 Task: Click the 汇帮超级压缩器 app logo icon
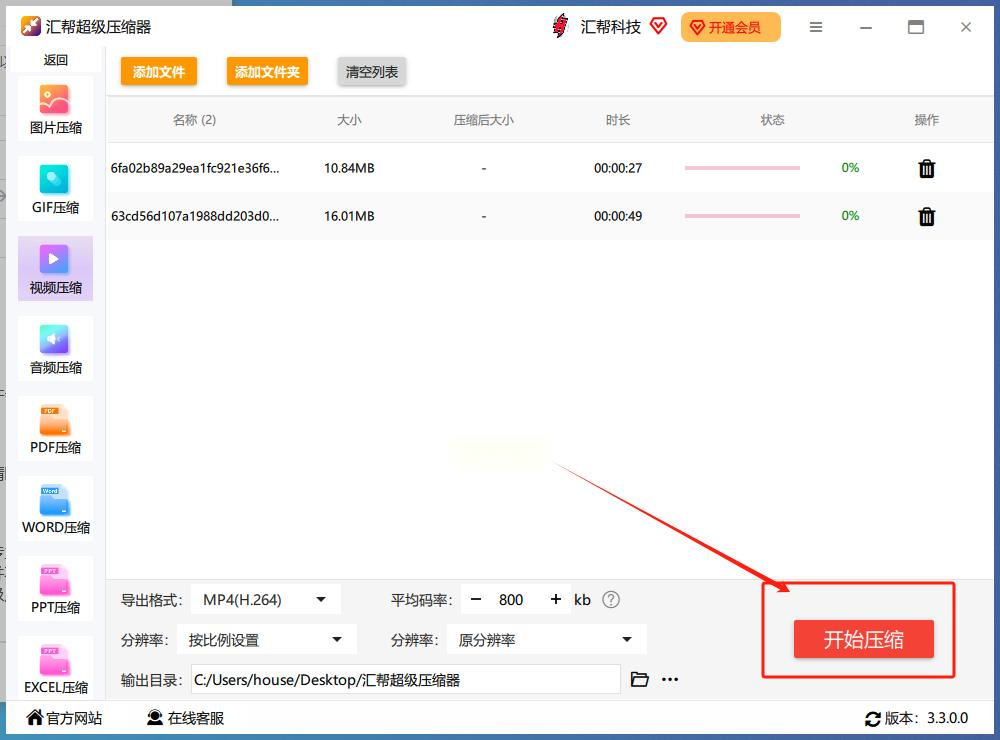click(x=30, y=26)
